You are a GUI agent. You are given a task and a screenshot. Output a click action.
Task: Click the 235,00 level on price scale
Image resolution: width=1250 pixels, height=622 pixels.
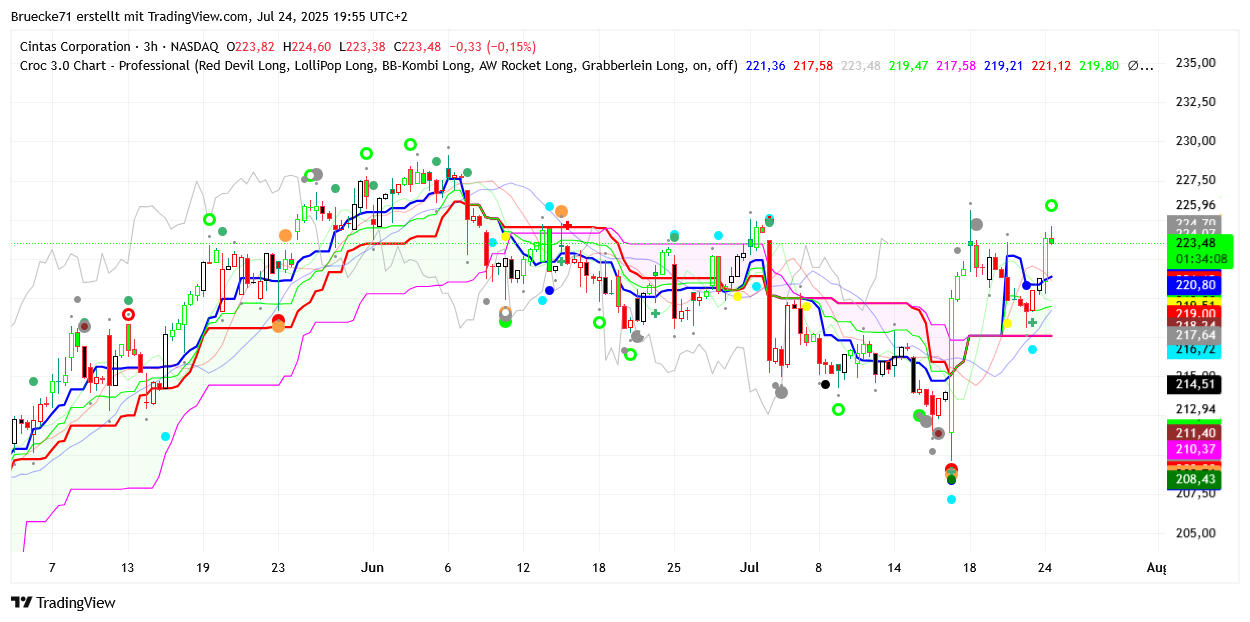tap(1194, 62)
